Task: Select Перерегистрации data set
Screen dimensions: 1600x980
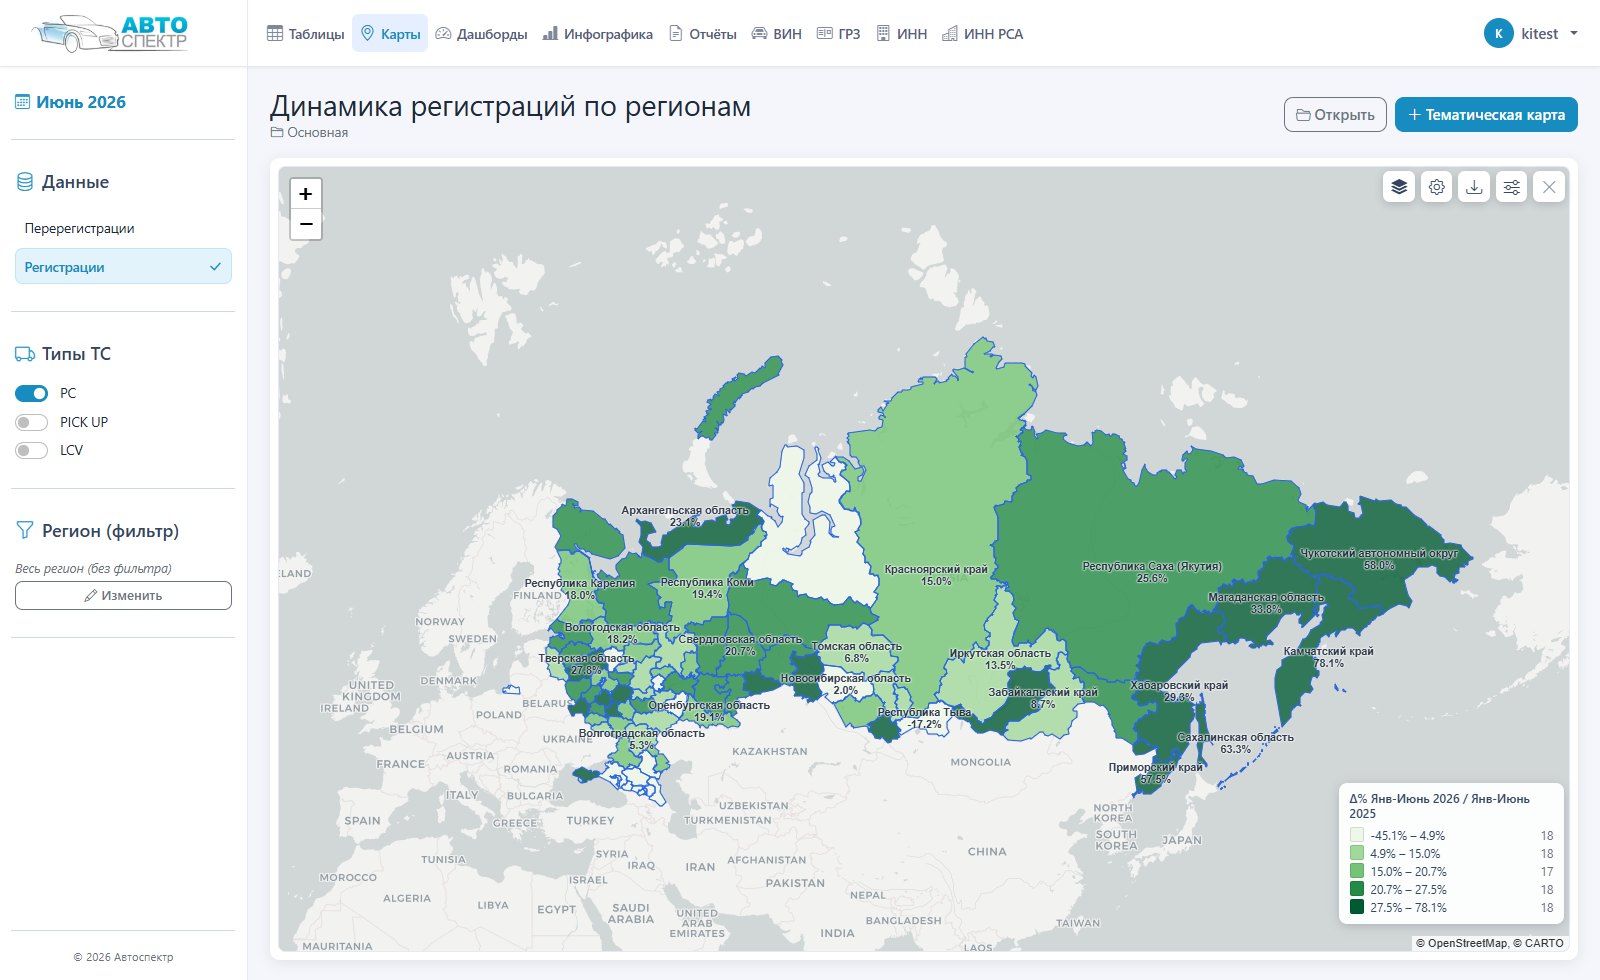Action: click(x=123, y=228)
